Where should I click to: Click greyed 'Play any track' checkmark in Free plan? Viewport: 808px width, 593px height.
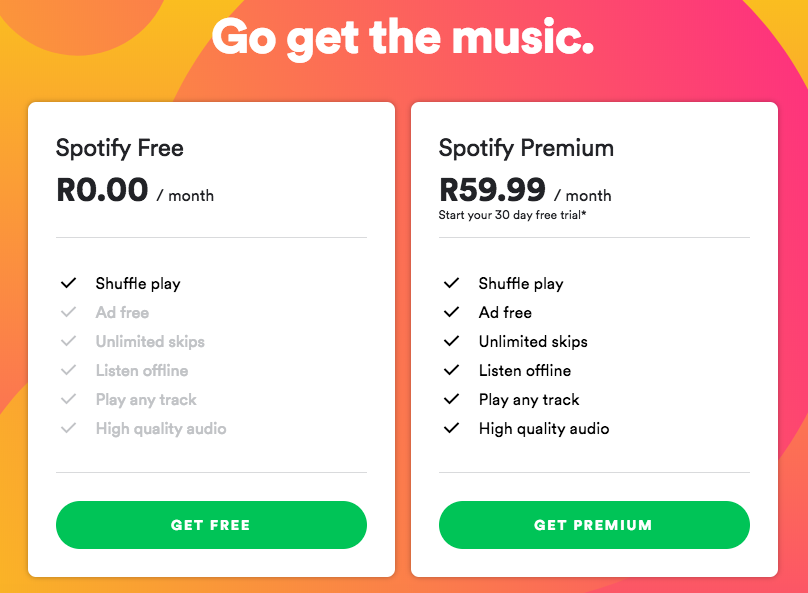click(68, 399)
